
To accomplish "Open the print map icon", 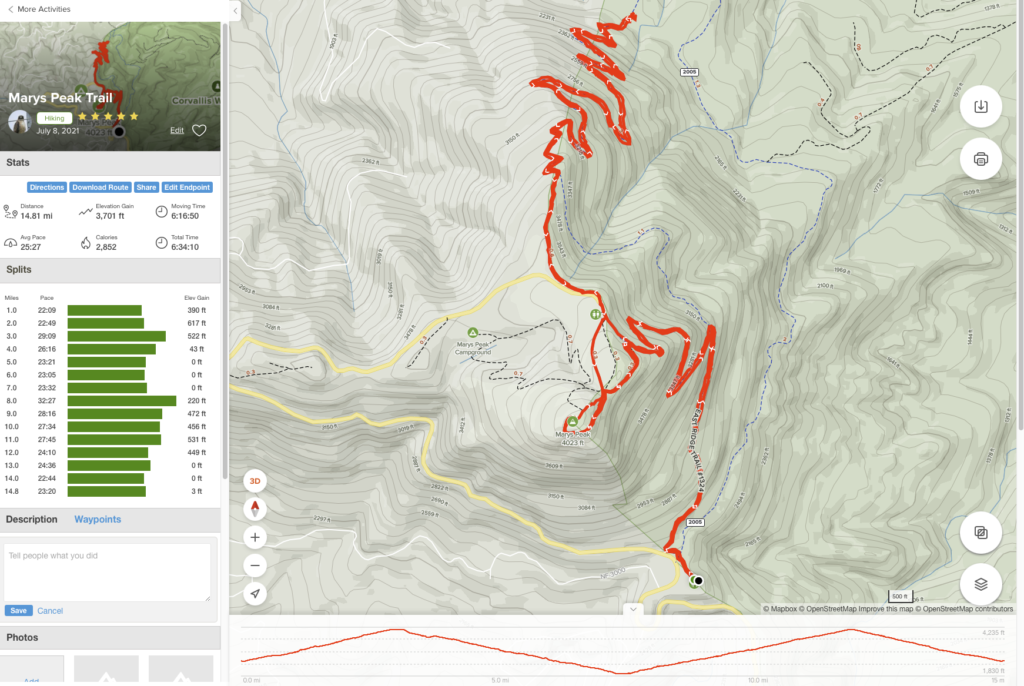I will point(980,159).
